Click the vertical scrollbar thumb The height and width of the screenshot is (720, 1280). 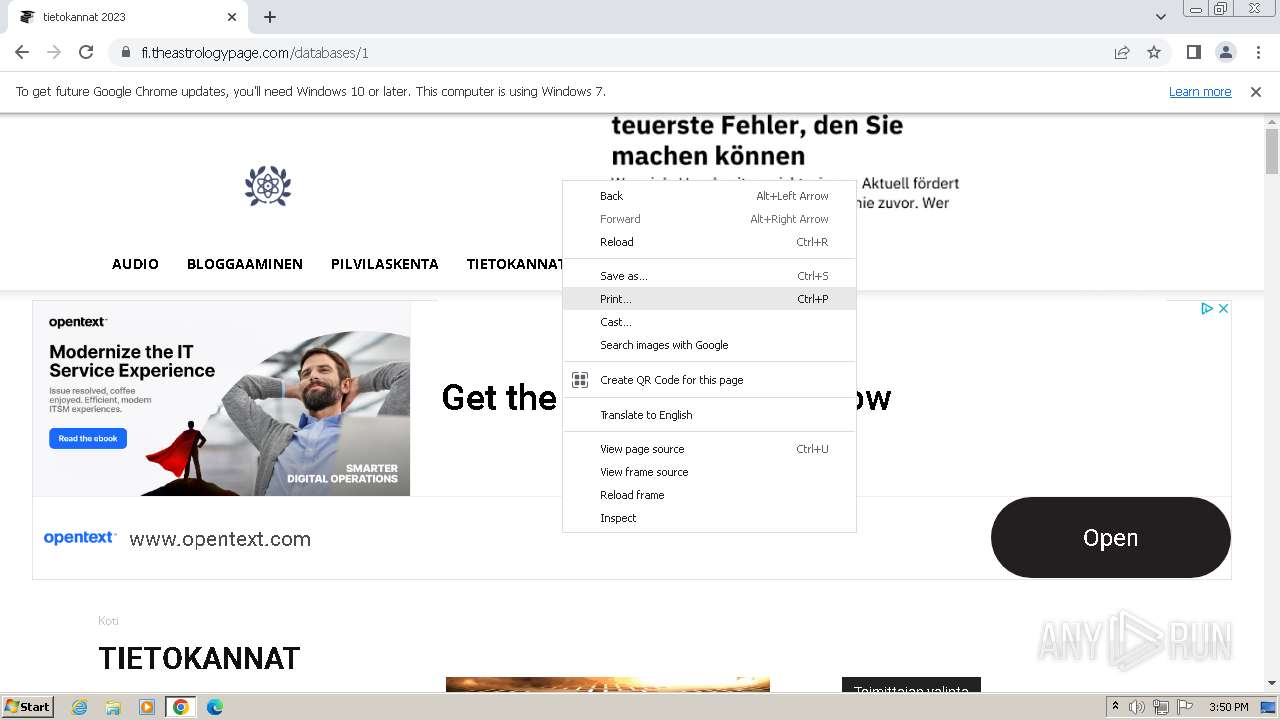[x=1272, y=151]
